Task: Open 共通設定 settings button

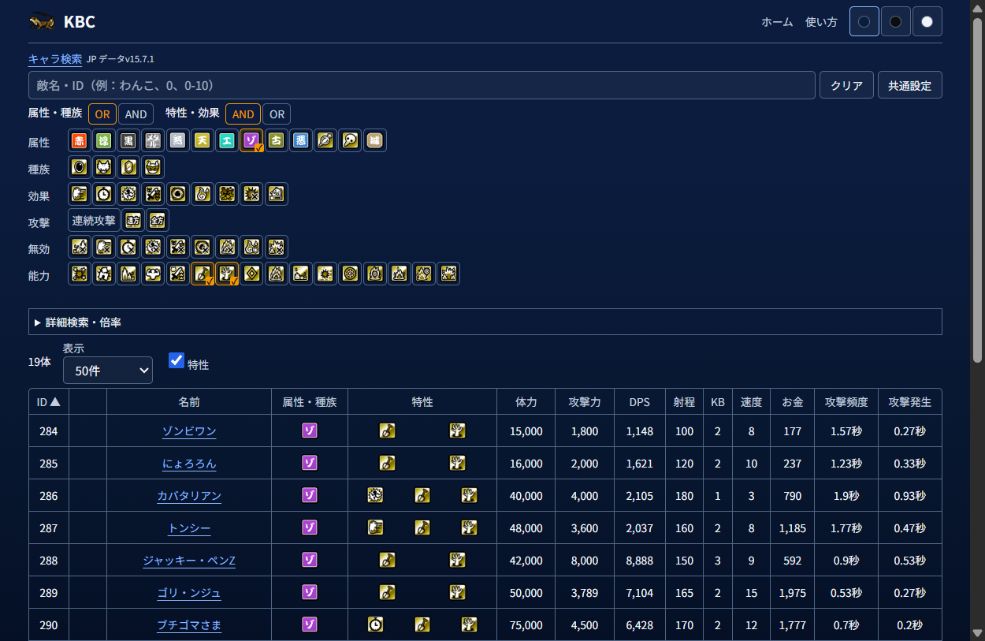Action: click(x=910, y=85)
